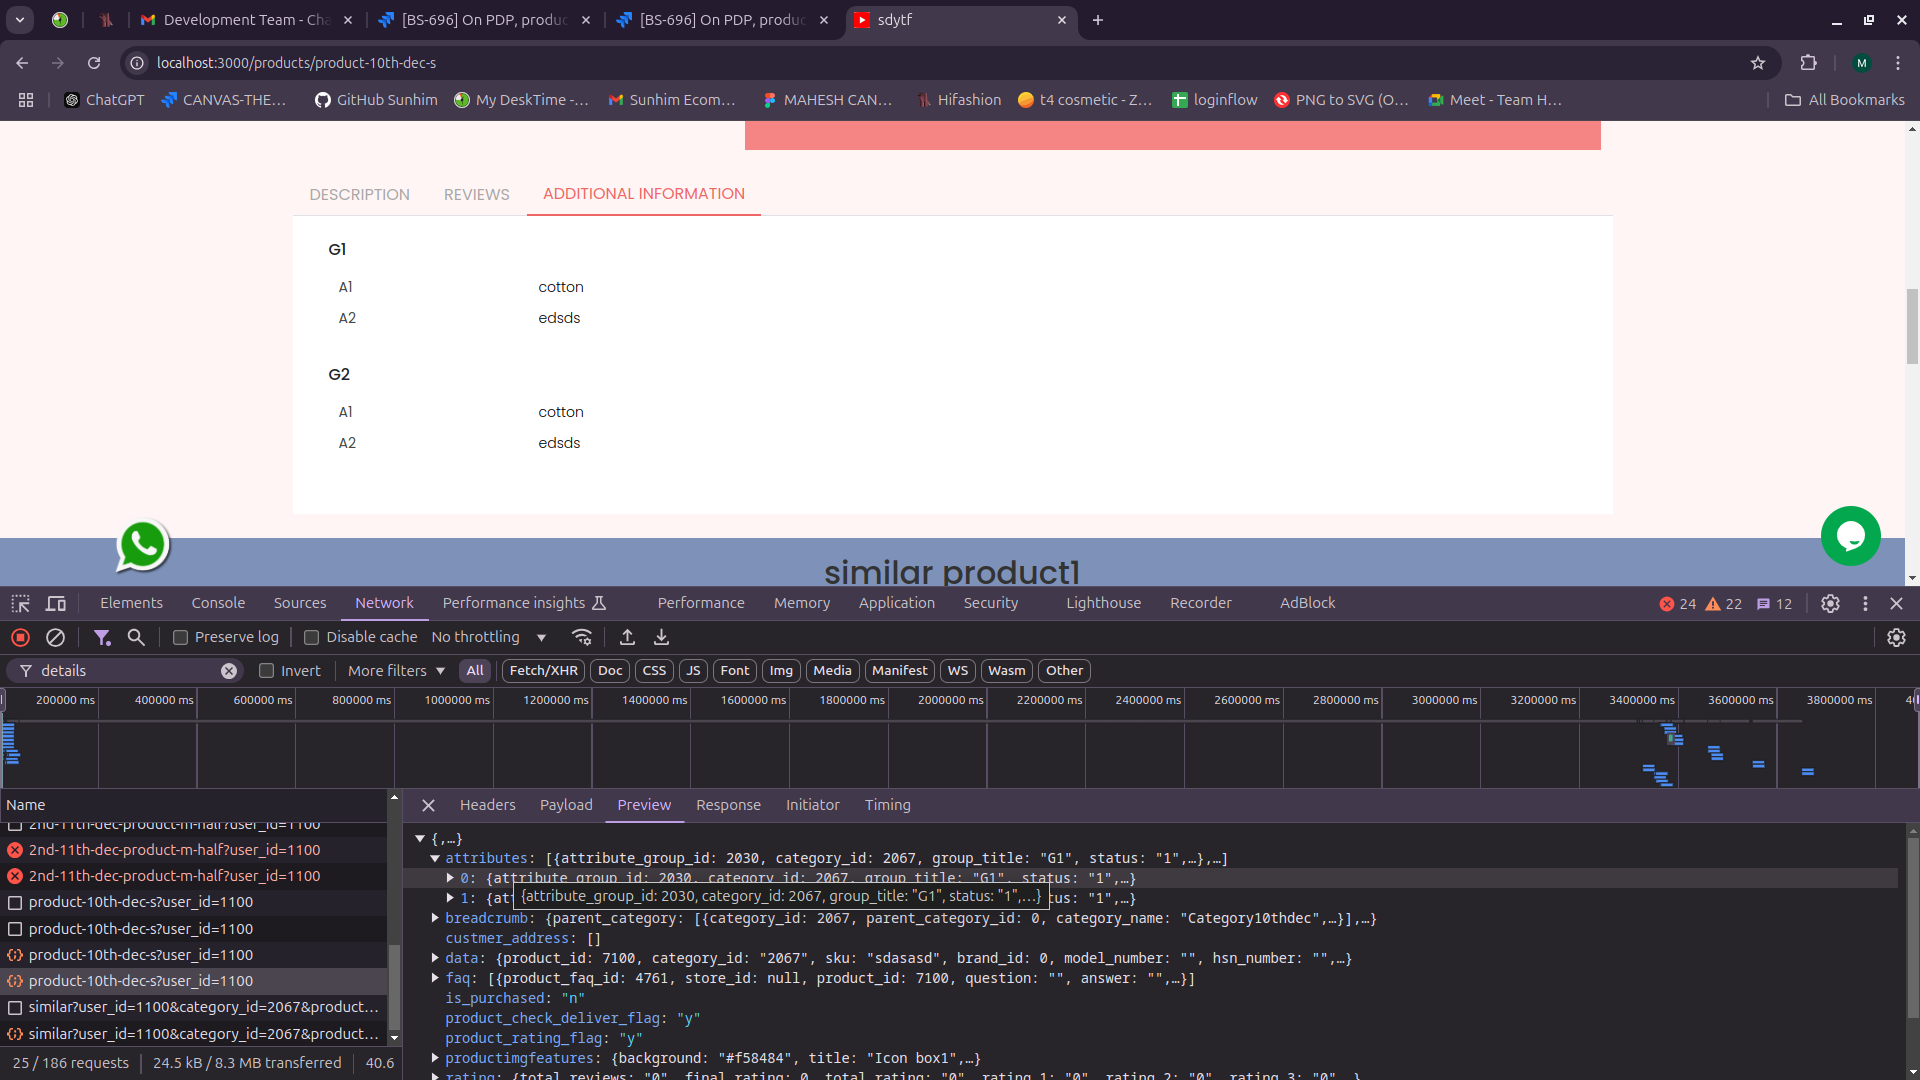
Task: Open the green chat bubble widget
Action: [x=1851, y=536]
